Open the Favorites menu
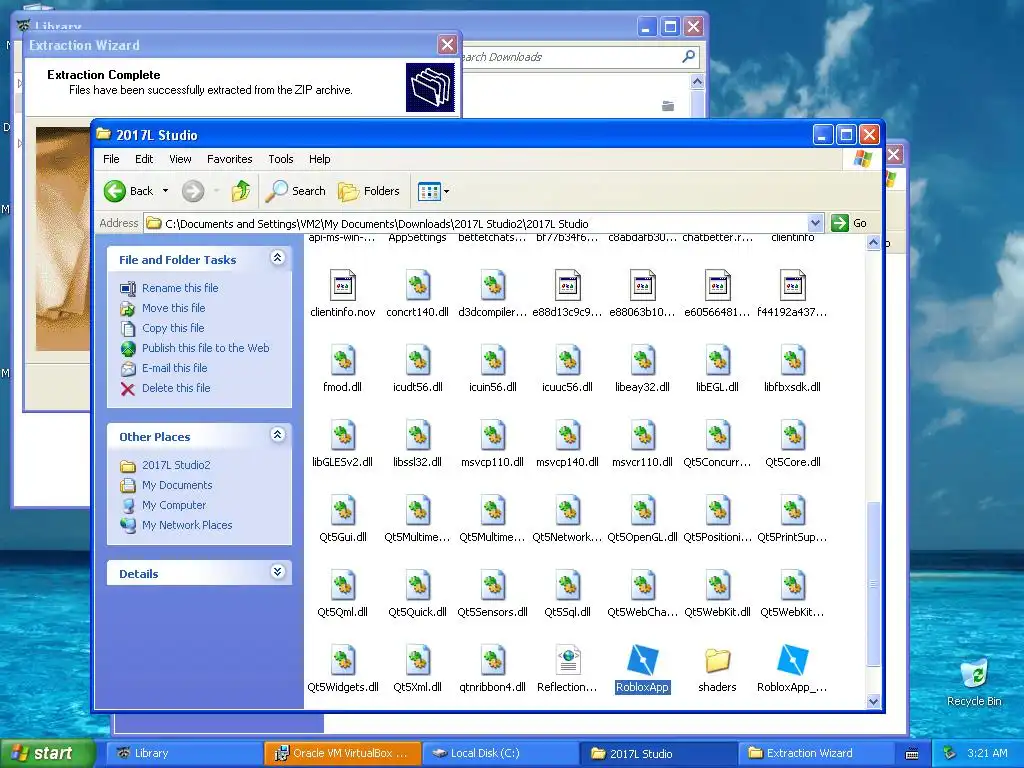 tap(229, 159)
